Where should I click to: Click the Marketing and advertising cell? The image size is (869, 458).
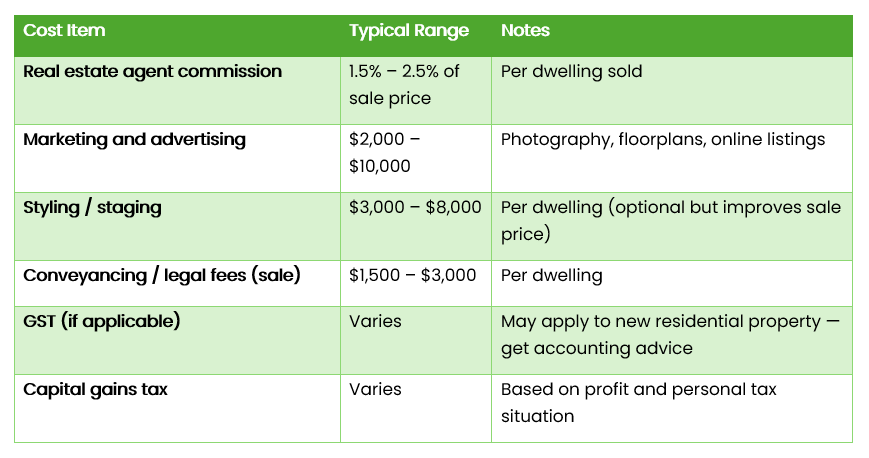[134, 140]
